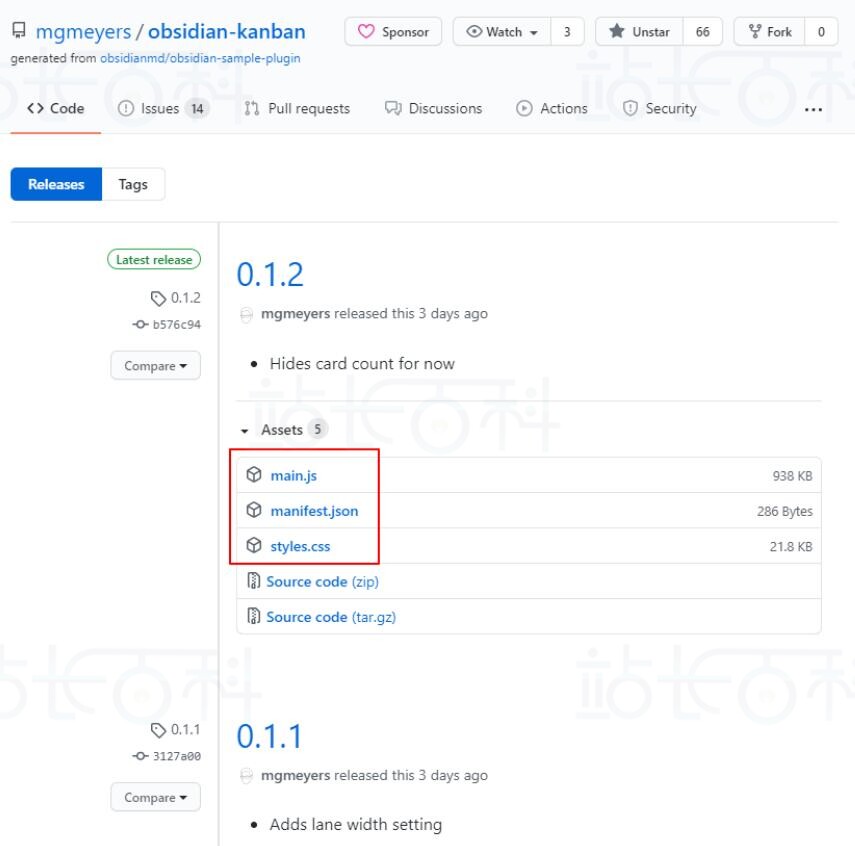Viewport: 855px width, 846px height.
Task: Switch to the Tags view
Action: pyautogui.click(x=133, y=184)
